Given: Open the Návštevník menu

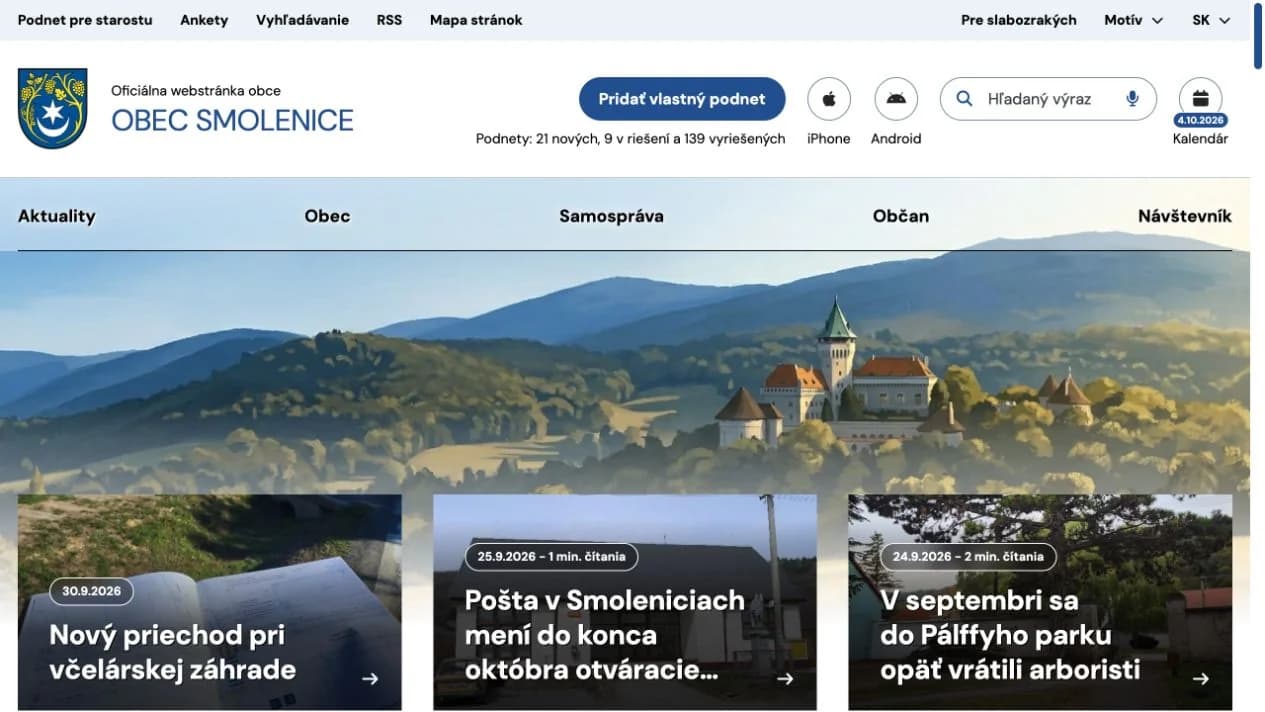Looking at the screenshot, I should click(1185, 216).
